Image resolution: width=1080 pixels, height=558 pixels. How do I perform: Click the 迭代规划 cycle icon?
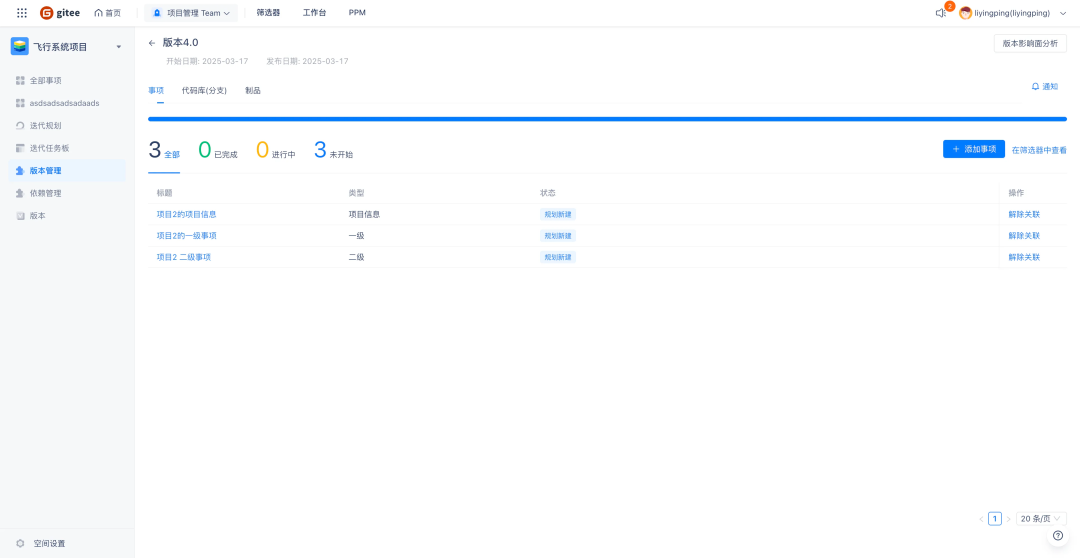pos(21,126)
